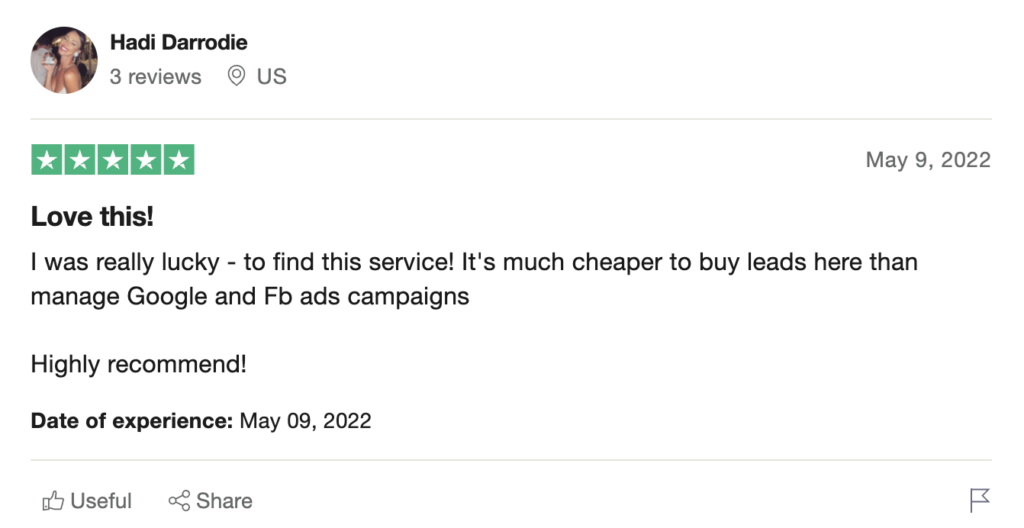Image resolution: width=1024 pixels, height=528 pixels.
Task: Click the "Highly recommend!" line
Action: click(x=139, y=365)
